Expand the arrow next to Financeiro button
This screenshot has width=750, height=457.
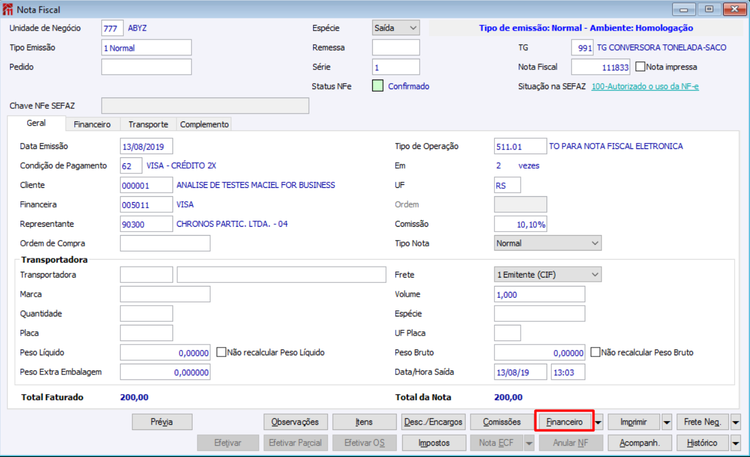coord(598,422)
